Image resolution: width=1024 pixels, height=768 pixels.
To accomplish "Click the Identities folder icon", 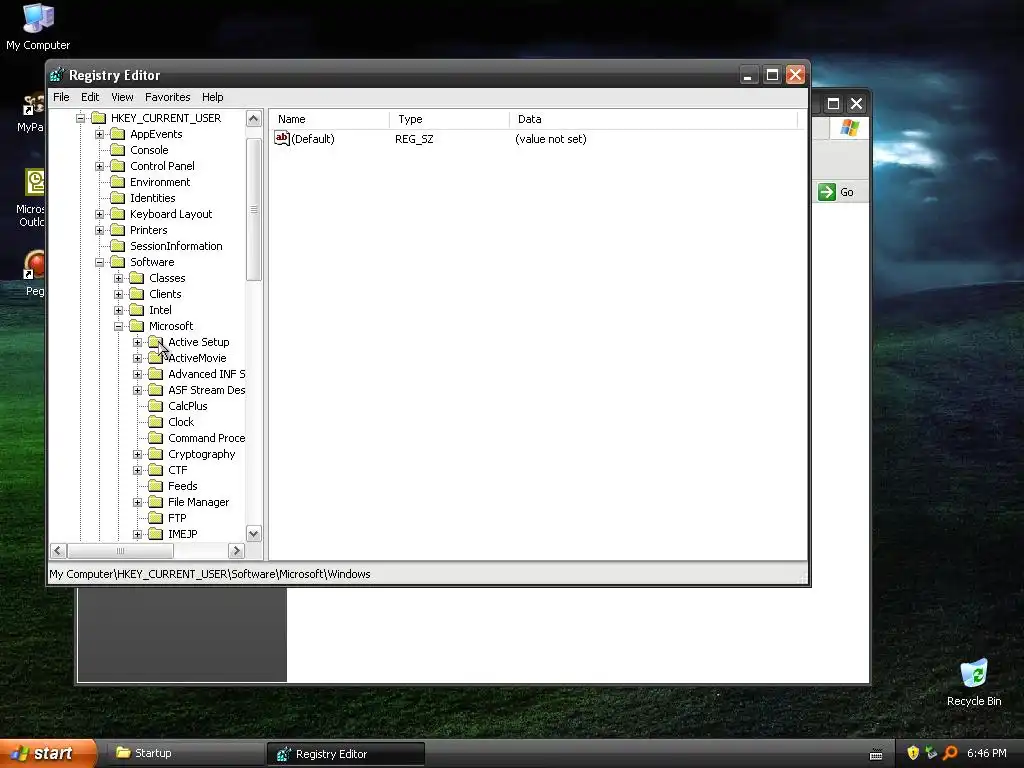I will point(118,198).
